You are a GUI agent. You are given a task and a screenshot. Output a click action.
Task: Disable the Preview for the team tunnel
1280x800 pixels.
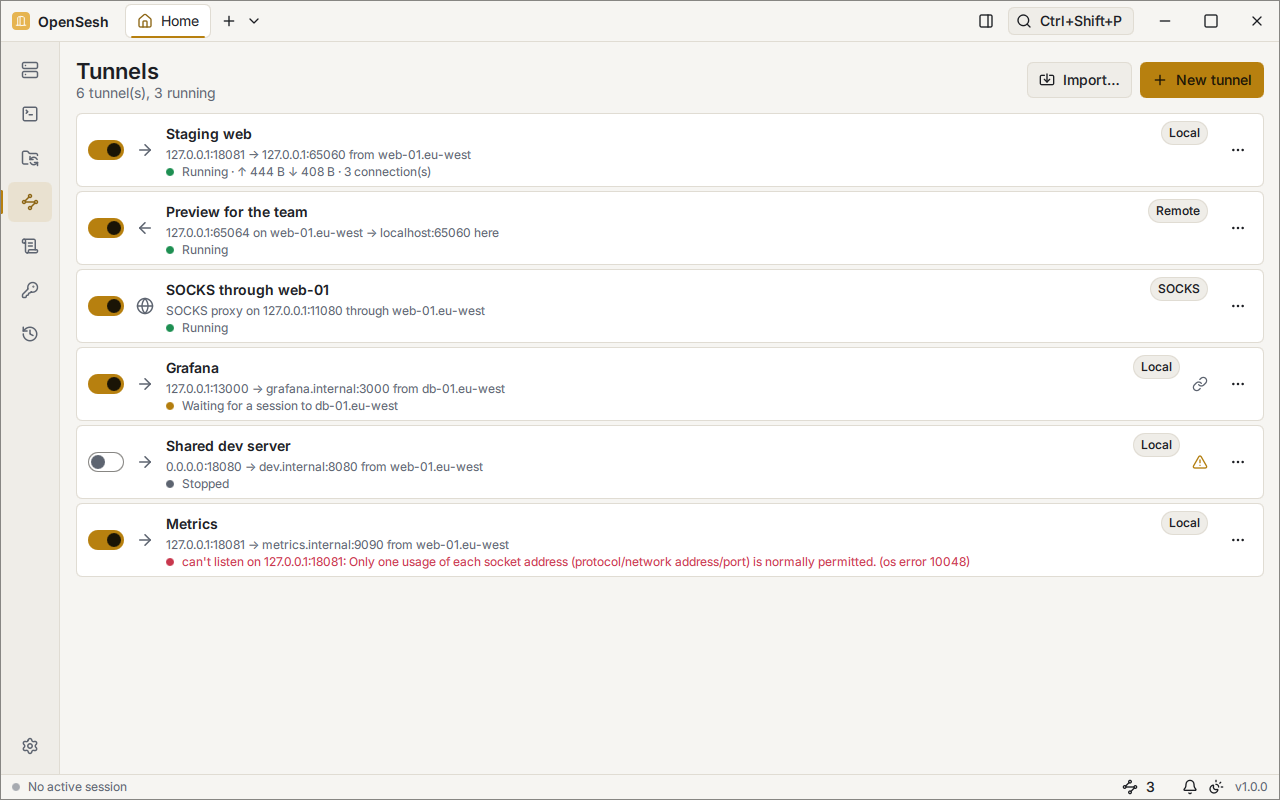[106, 228]
